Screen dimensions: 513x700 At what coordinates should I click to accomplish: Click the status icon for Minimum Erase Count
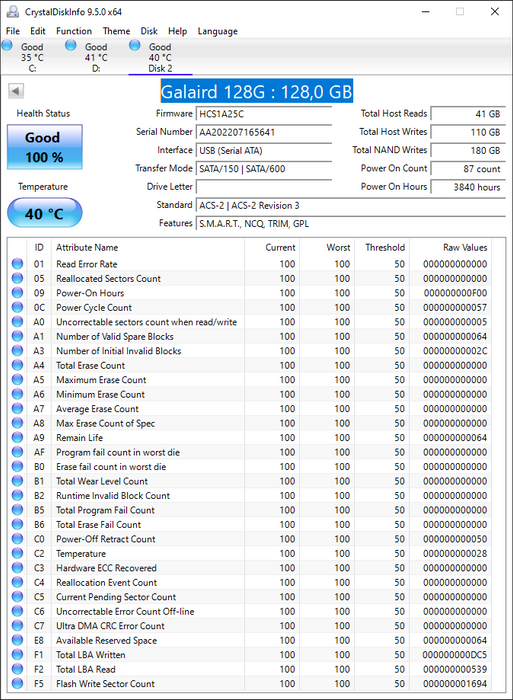tap(17, 394)
